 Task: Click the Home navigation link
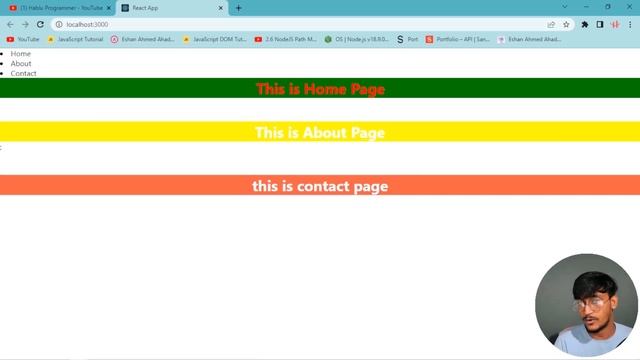coord(21,54)
